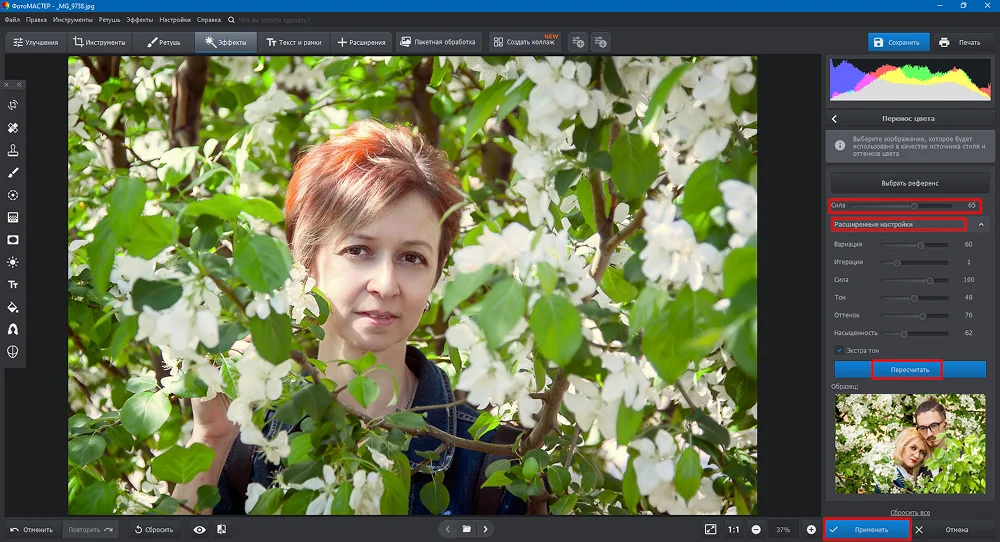Toggle before/after split comparison view
Image resolution: width=1000 pixels, height=542 pixels.
click(221, 529)
